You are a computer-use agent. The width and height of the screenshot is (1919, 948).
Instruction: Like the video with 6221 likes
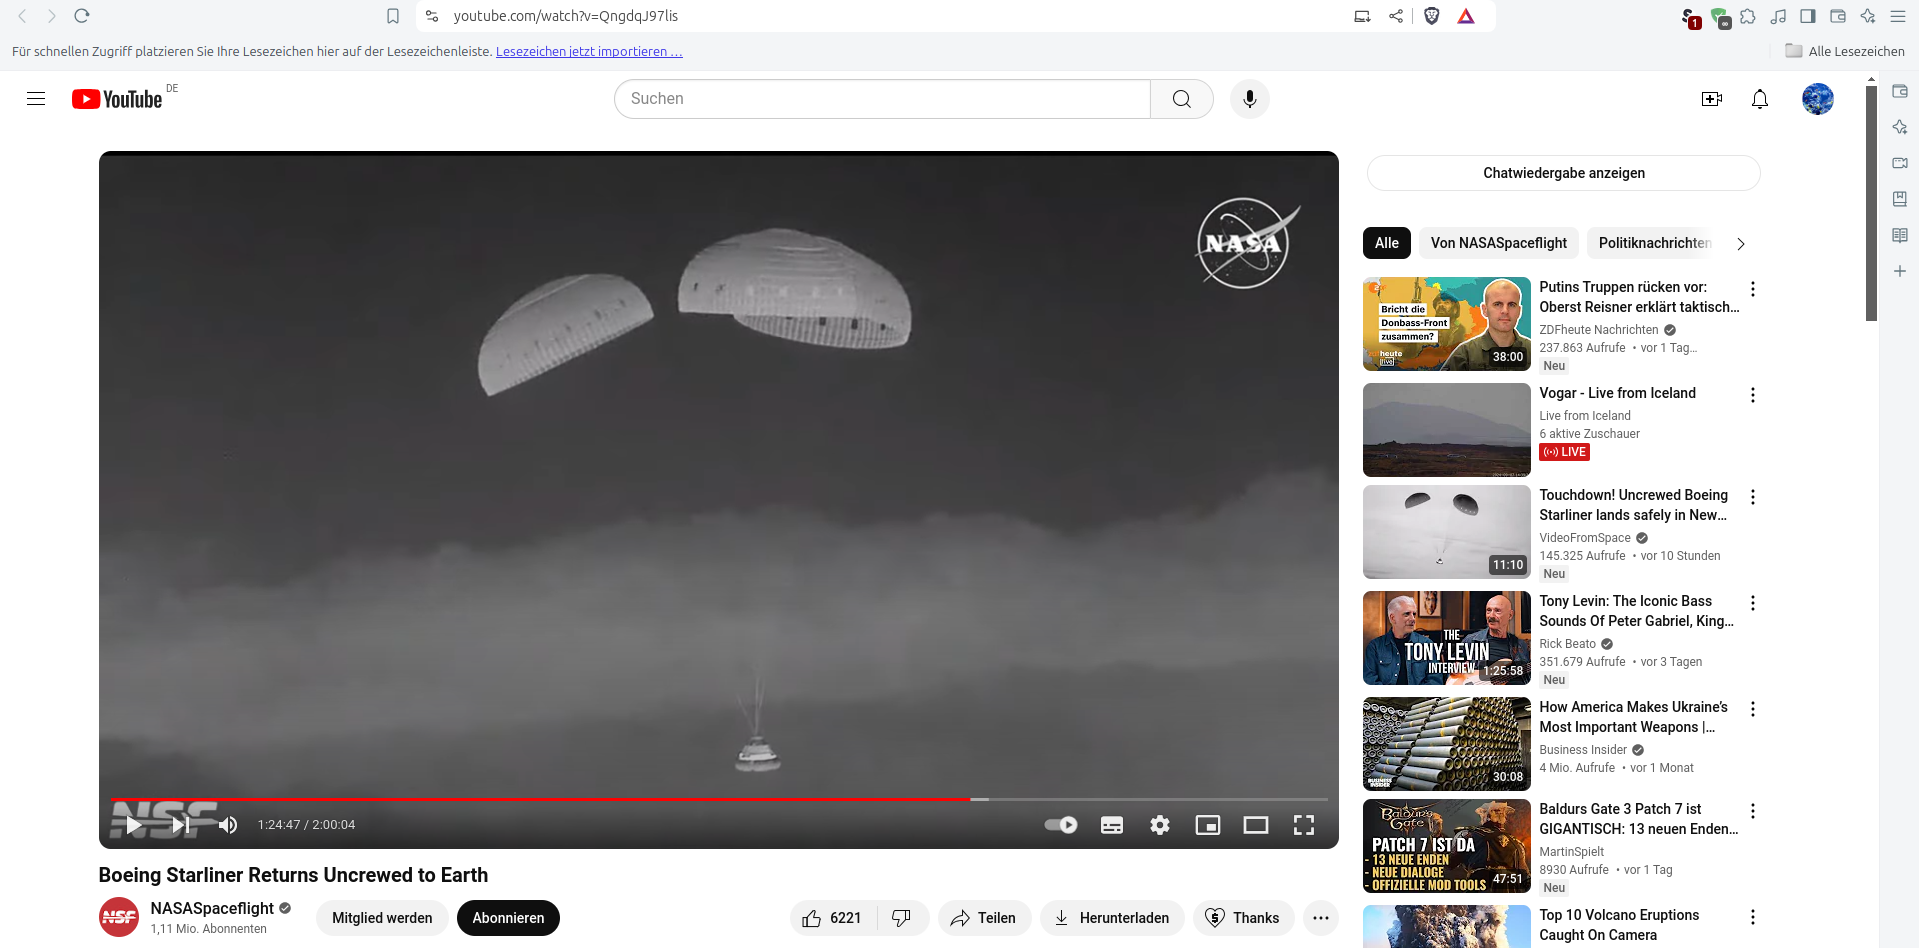pos(832,918)
